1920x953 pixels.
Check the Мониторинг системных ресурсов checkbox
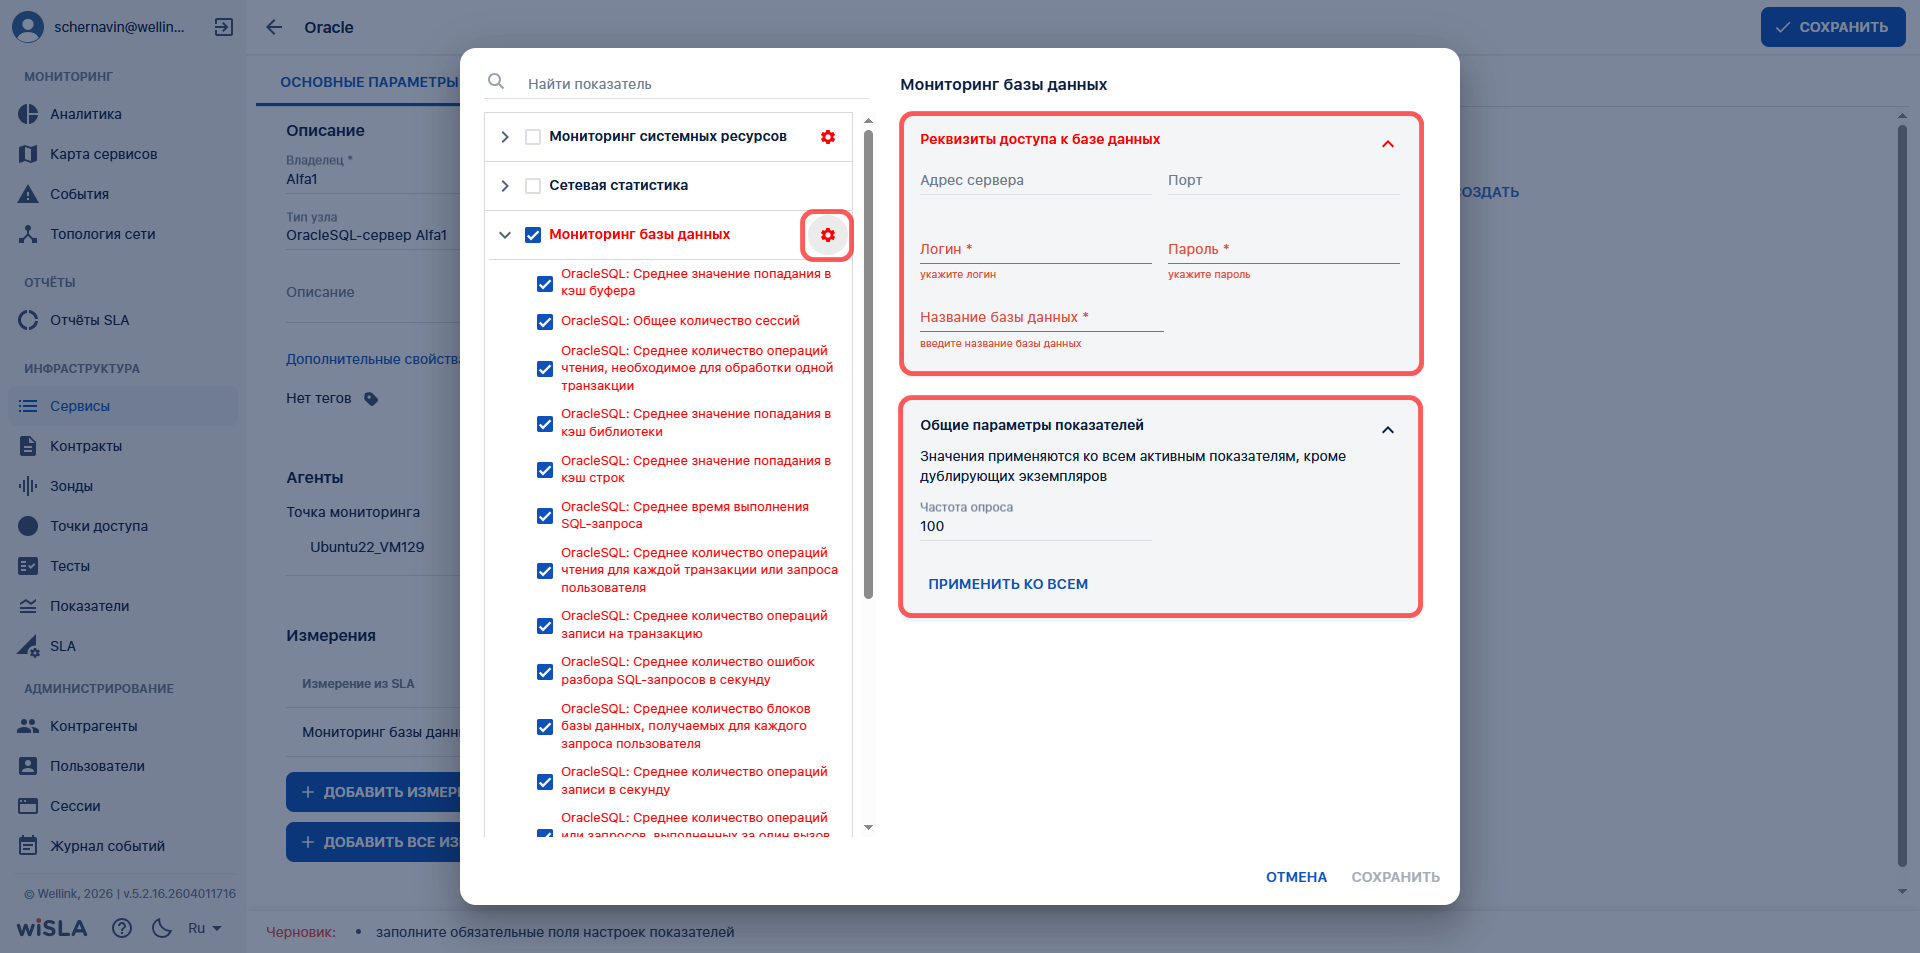click(x=533, y=137)
